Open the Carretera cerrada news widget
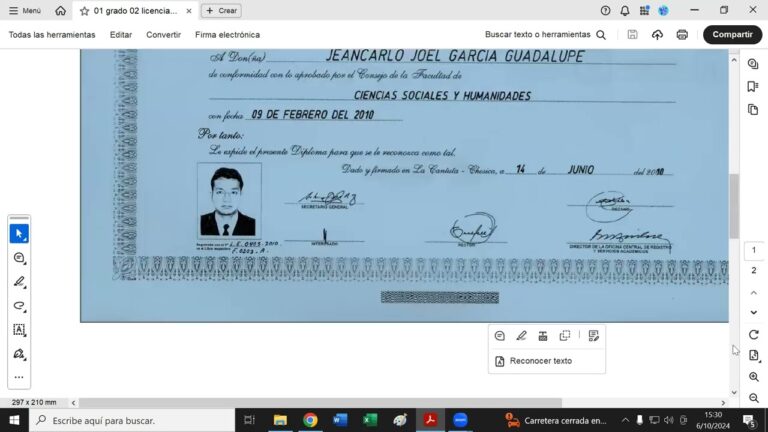This screenshot has width=768, height=432. click(x=556, y=420)
